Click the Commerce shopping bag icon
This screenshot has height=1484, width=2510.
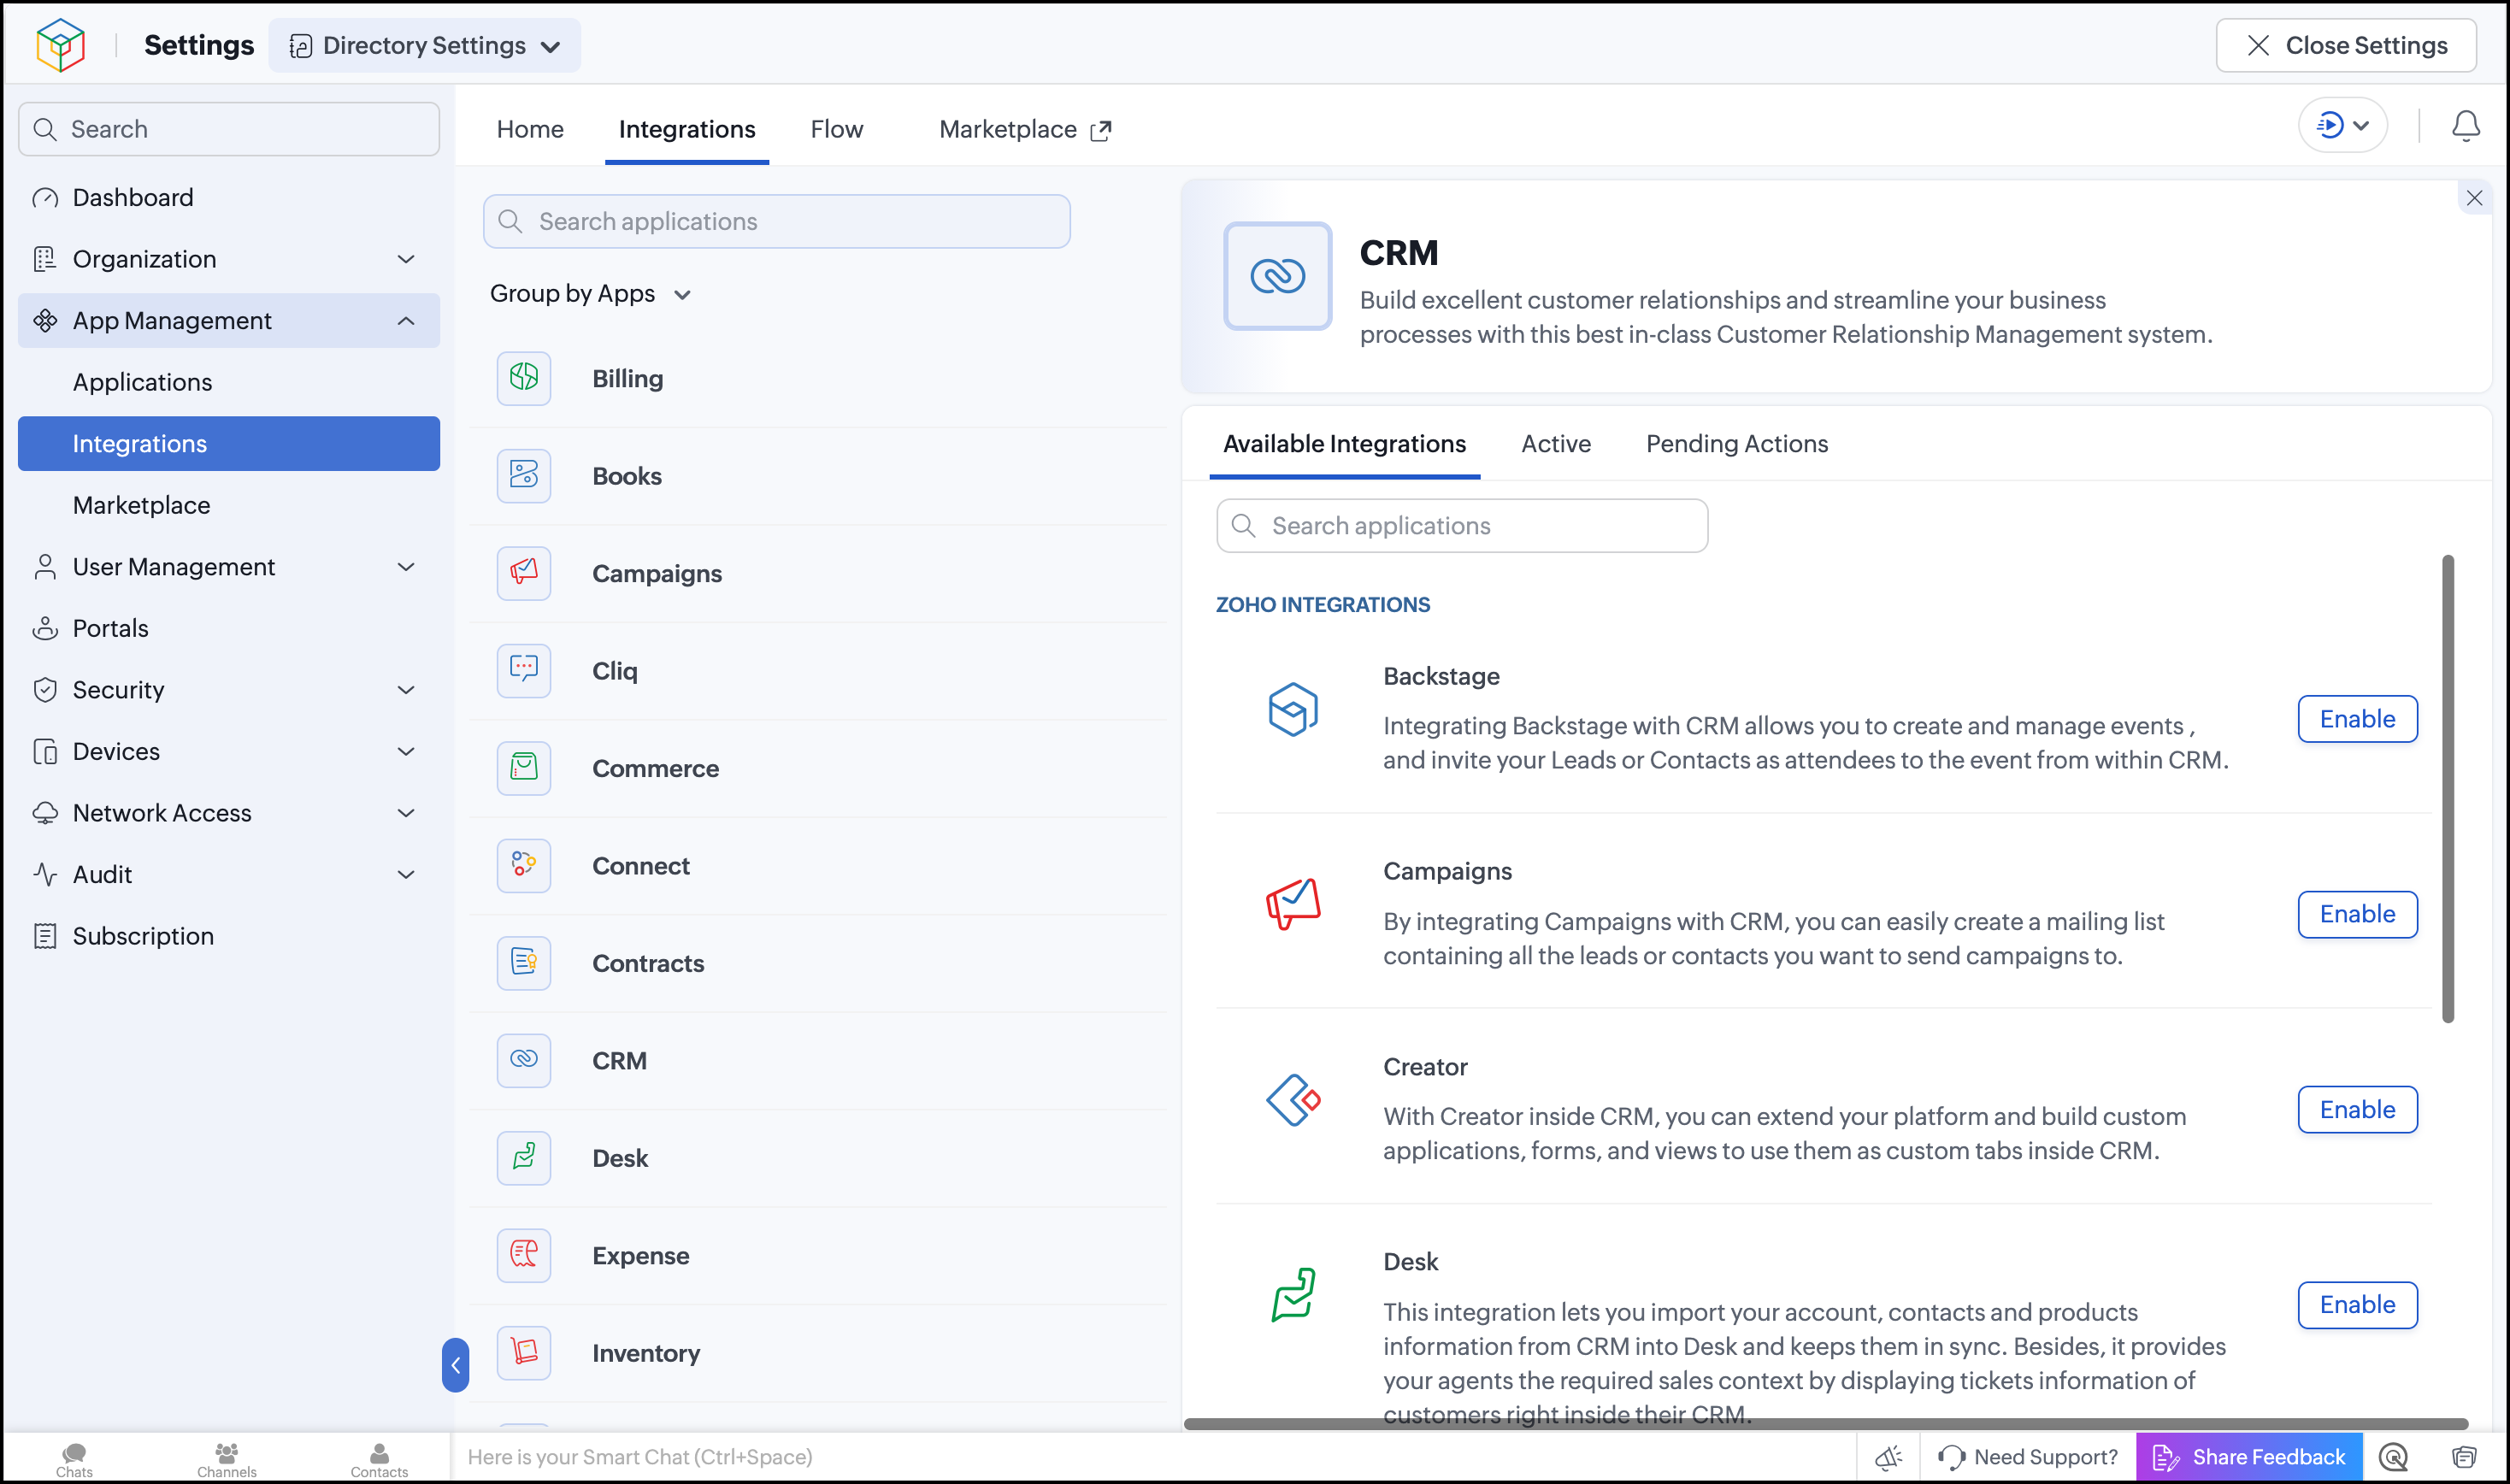point(523,768)
